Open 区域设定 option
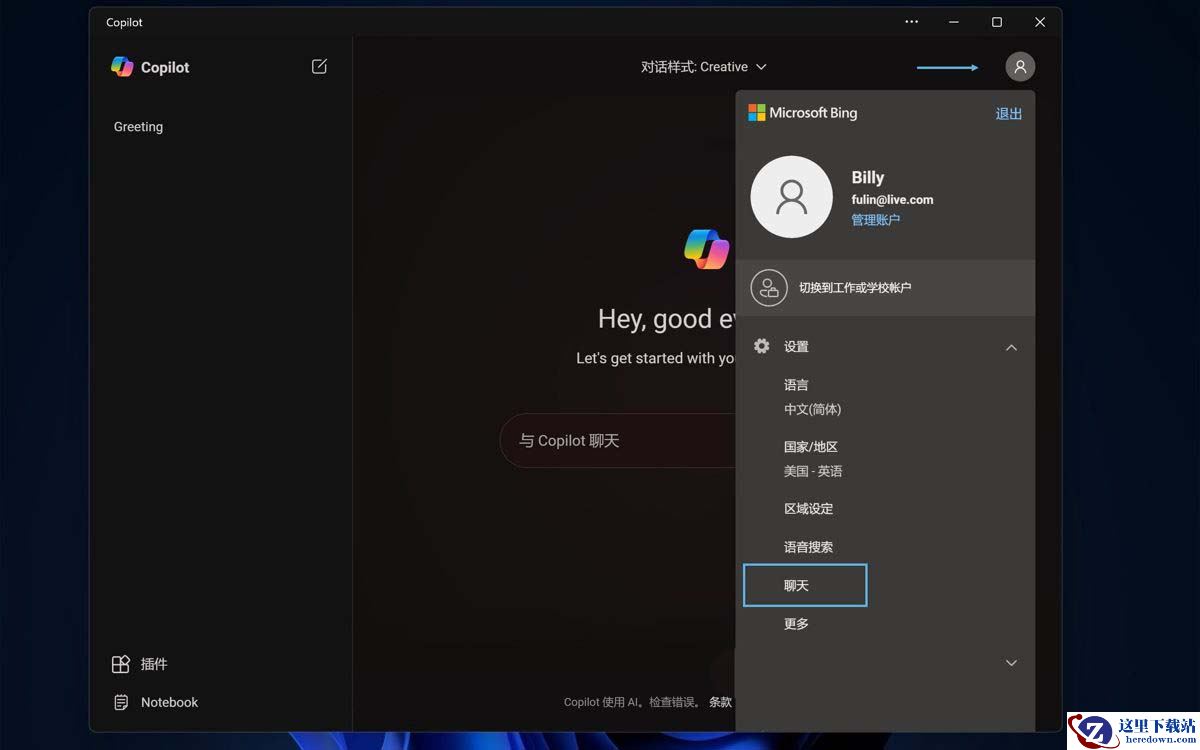Viewport: 1200px width, 750px height. (x=809, y=509)
